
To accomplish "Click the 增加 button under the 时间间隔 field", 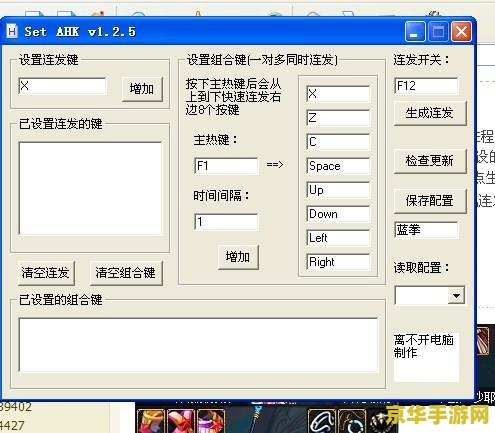I will coord(238,257).
